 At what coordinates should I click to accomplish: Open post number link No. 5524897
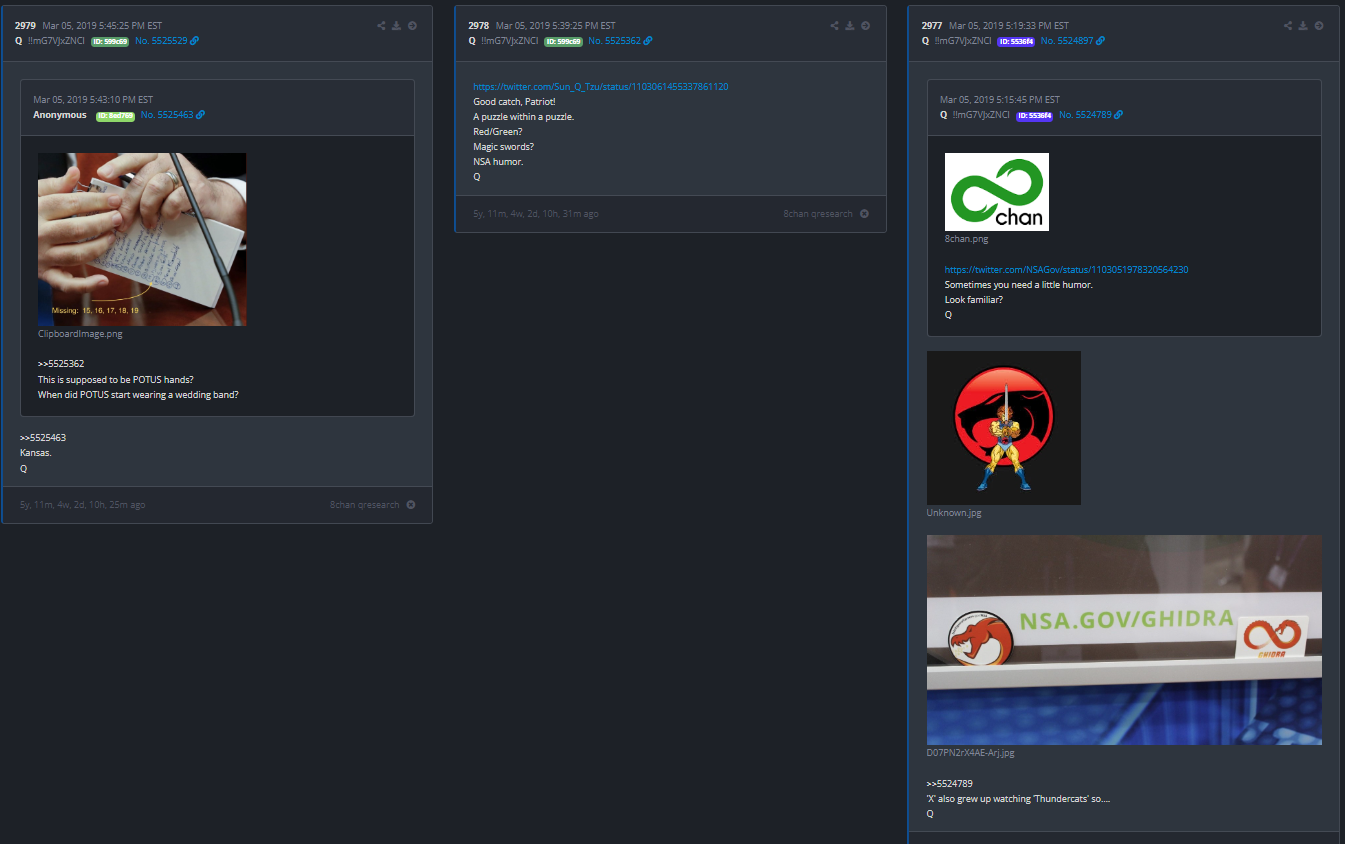click(x=1067, y=41)
